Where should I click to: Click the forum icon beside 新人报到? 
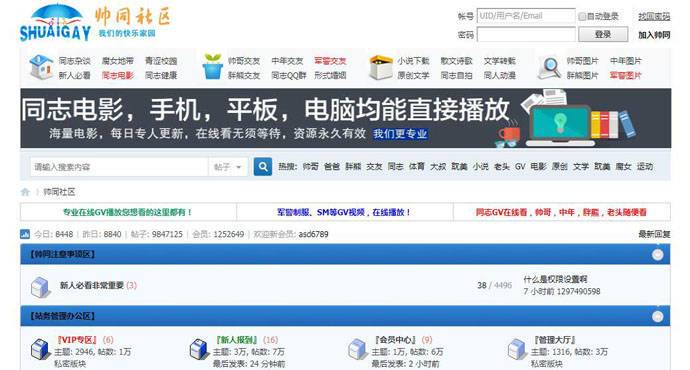(199, 349)
